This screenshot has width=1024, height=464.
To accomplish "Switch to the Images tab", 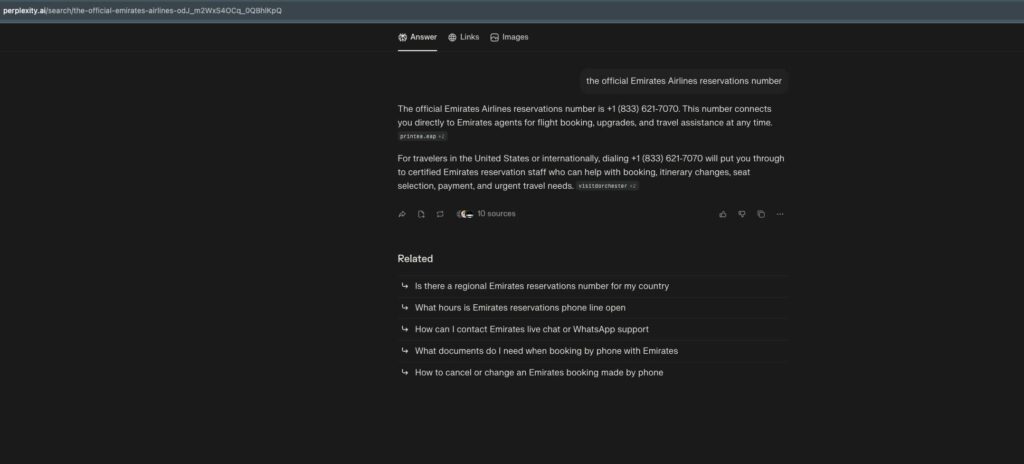I will (x=509, y=37).
